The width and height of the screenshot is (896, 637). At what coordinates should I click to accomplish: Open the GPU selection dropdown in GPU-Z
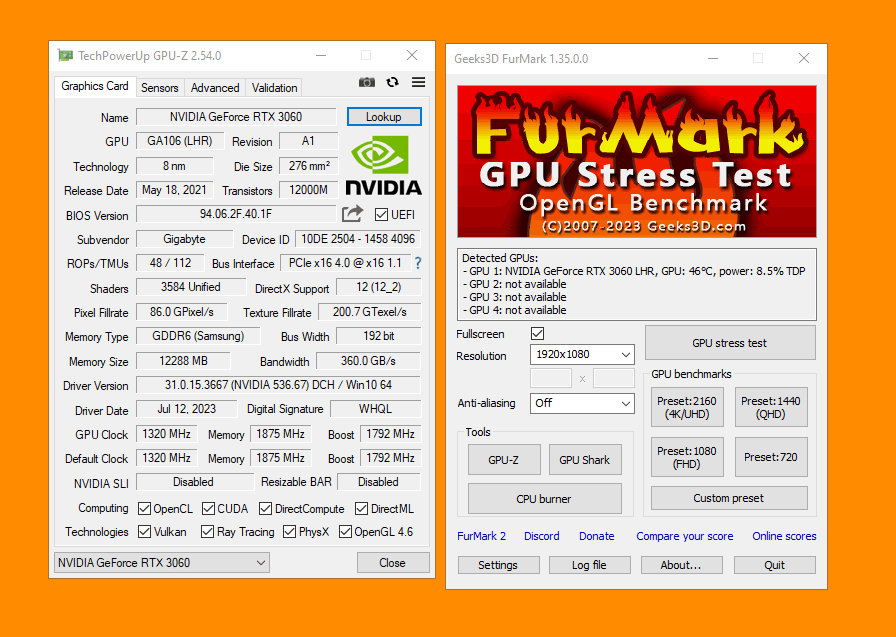click(x=162, y=563)
